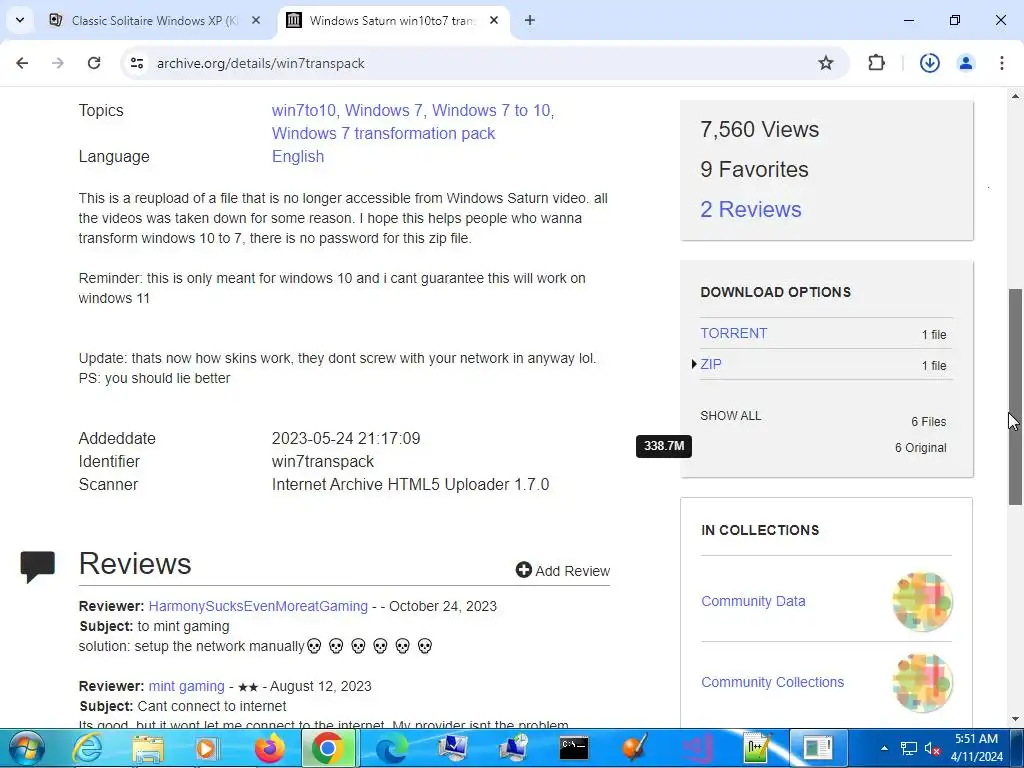Screen dimensions: 1024x768
Task: Close the Windows Saturn tab
Action: point(494,20)
